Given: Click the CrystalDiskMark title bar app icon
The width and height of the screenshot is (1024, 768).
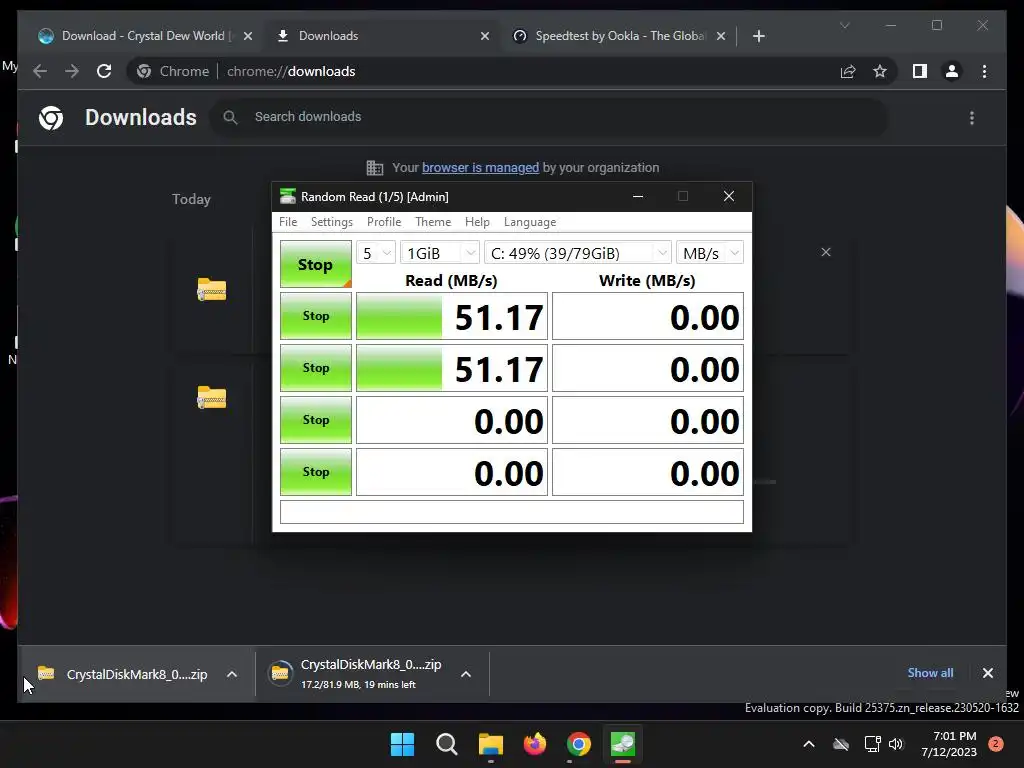Looking at the screenshot, I should (x=287, y=197).
